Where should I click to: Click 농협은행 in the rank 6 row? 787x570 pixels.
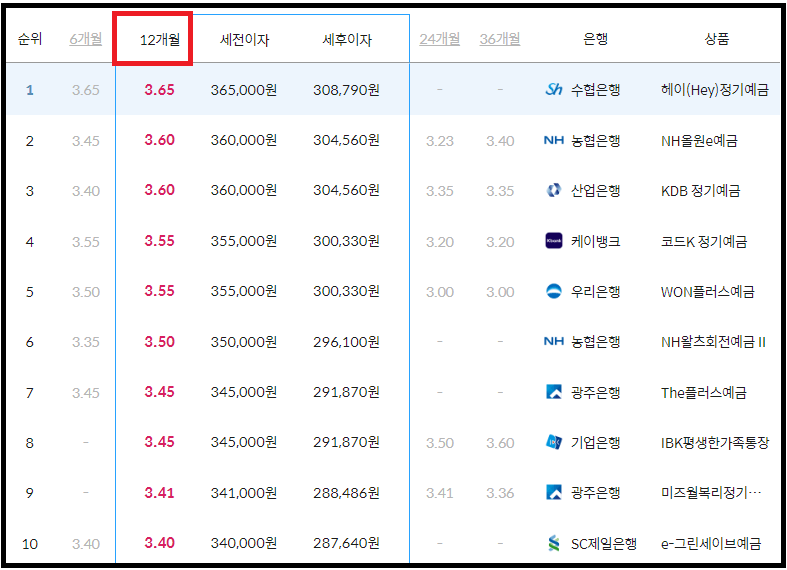tap(596, 342)
